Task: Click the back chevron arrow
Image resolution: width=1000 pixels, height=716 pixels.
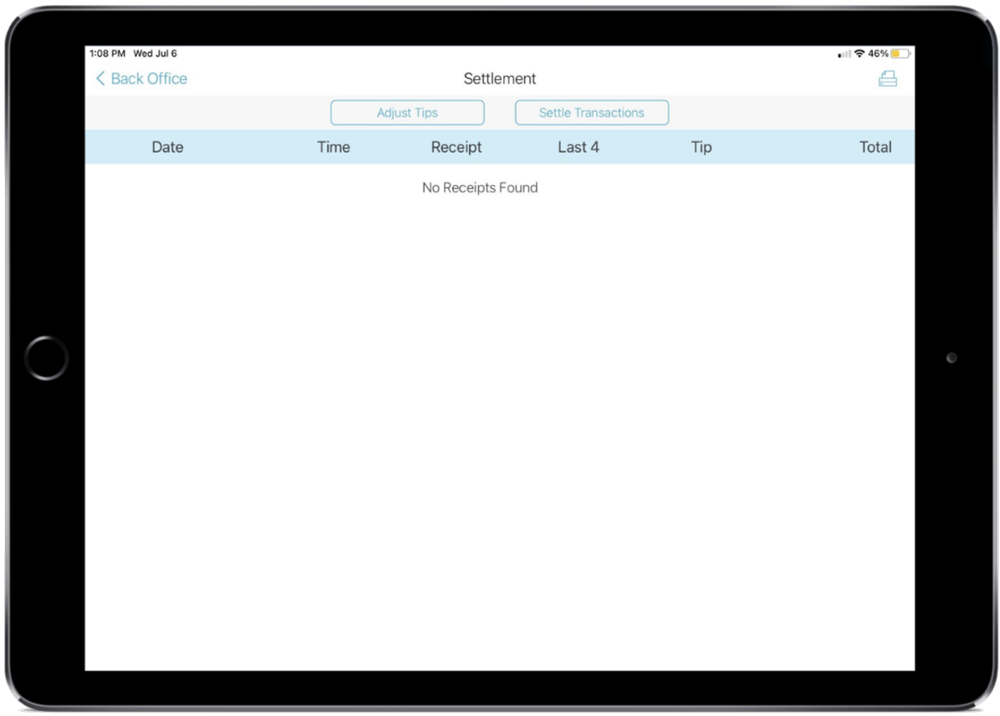Action: [x=100, y=79]
